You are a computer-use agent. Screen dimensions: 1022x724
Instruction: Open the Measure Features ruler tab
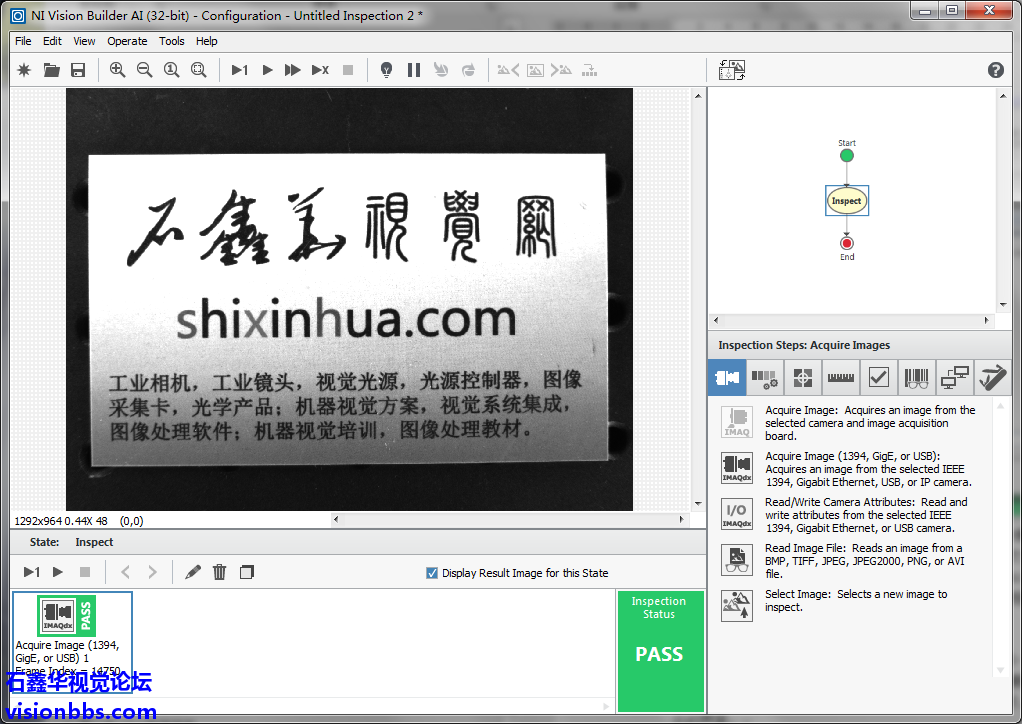coord(840,378)
